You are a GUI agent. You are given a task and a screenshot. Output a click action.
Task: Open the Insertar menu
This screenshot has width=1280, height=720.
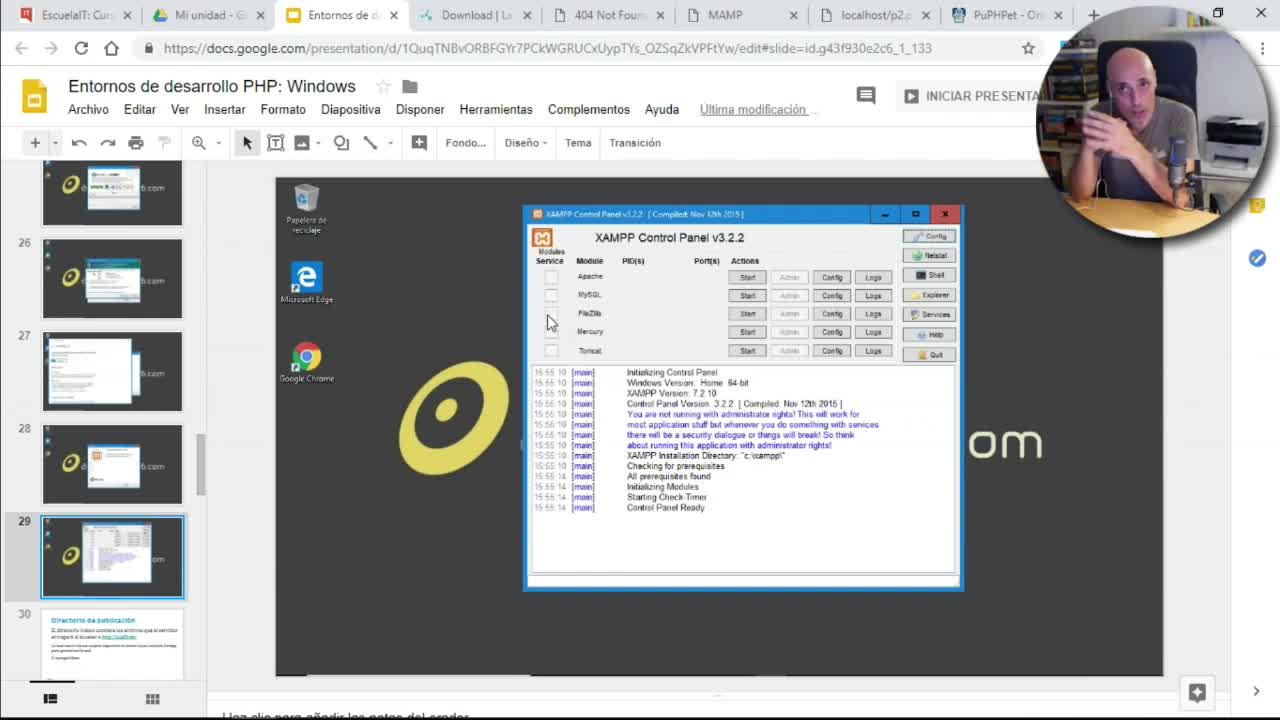[224, 110]
